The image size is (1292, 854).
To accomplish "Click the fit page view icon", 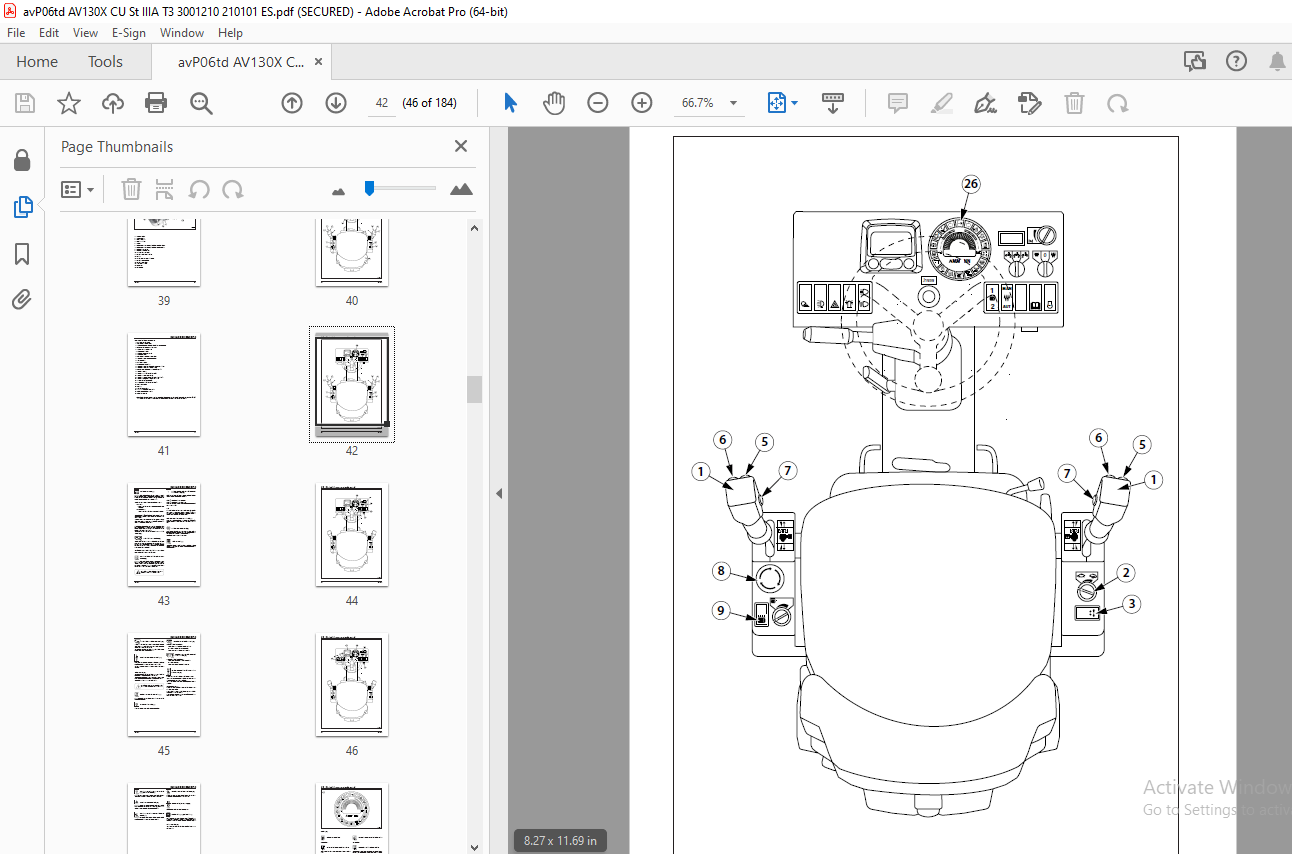I will point(777,103).
